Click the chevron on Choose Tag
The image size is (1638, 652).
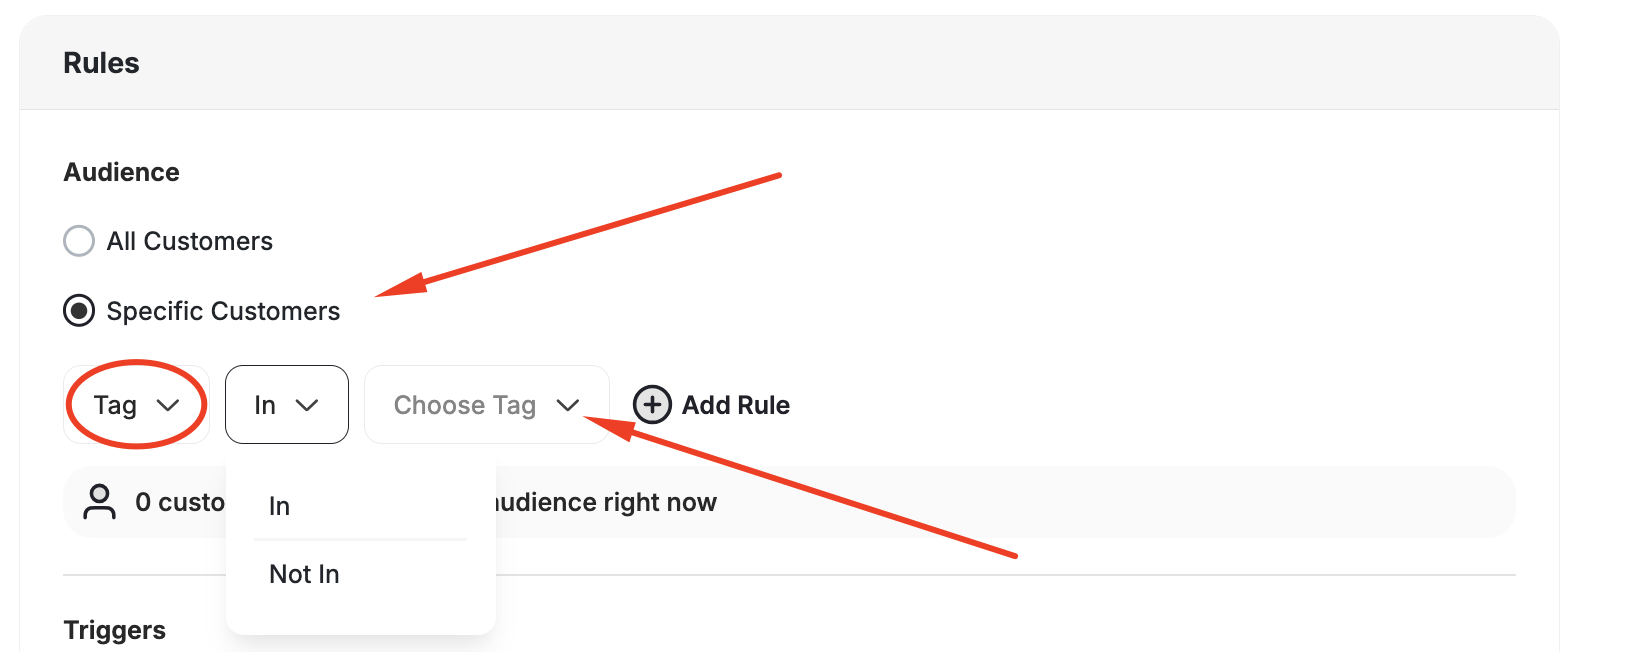pyautogui.click(x=568, y=405)
